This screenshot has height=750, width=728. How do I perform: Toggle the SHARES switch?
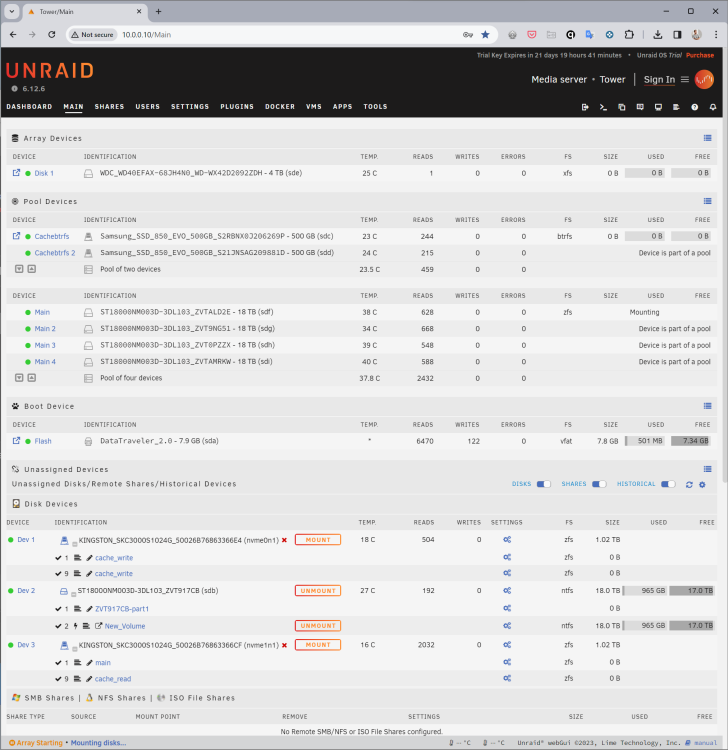coord(599,484)
